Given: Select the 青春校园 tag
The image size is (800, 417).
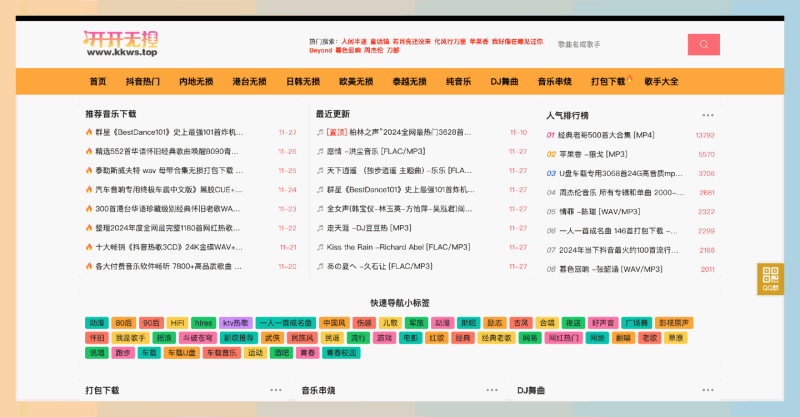Looking at the screenshot, I should pyautogui.click(x=341, y=353).
